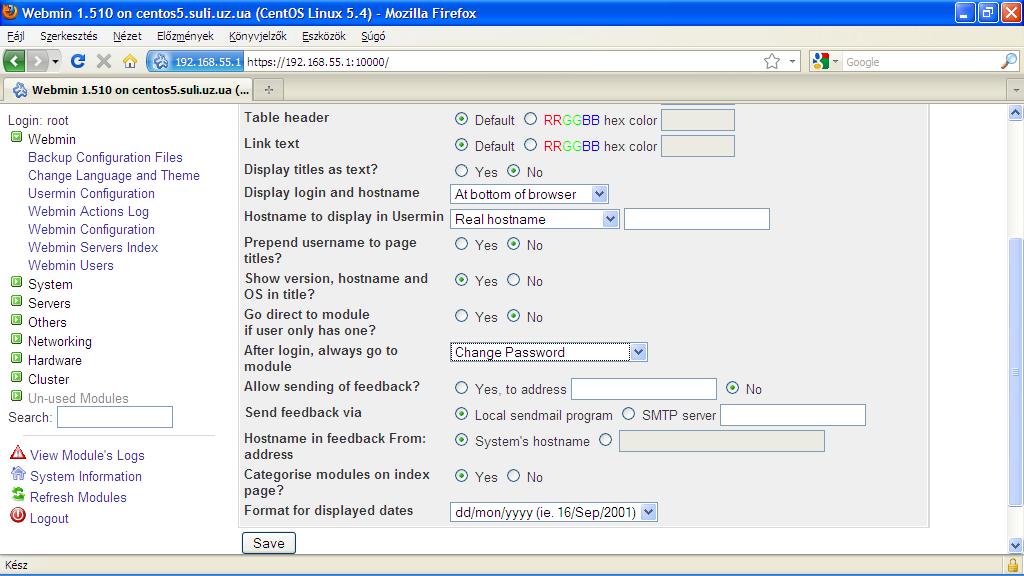The image size is (1024, 576).
Task: Open the Eszközök menu
Action: point(323,36)
